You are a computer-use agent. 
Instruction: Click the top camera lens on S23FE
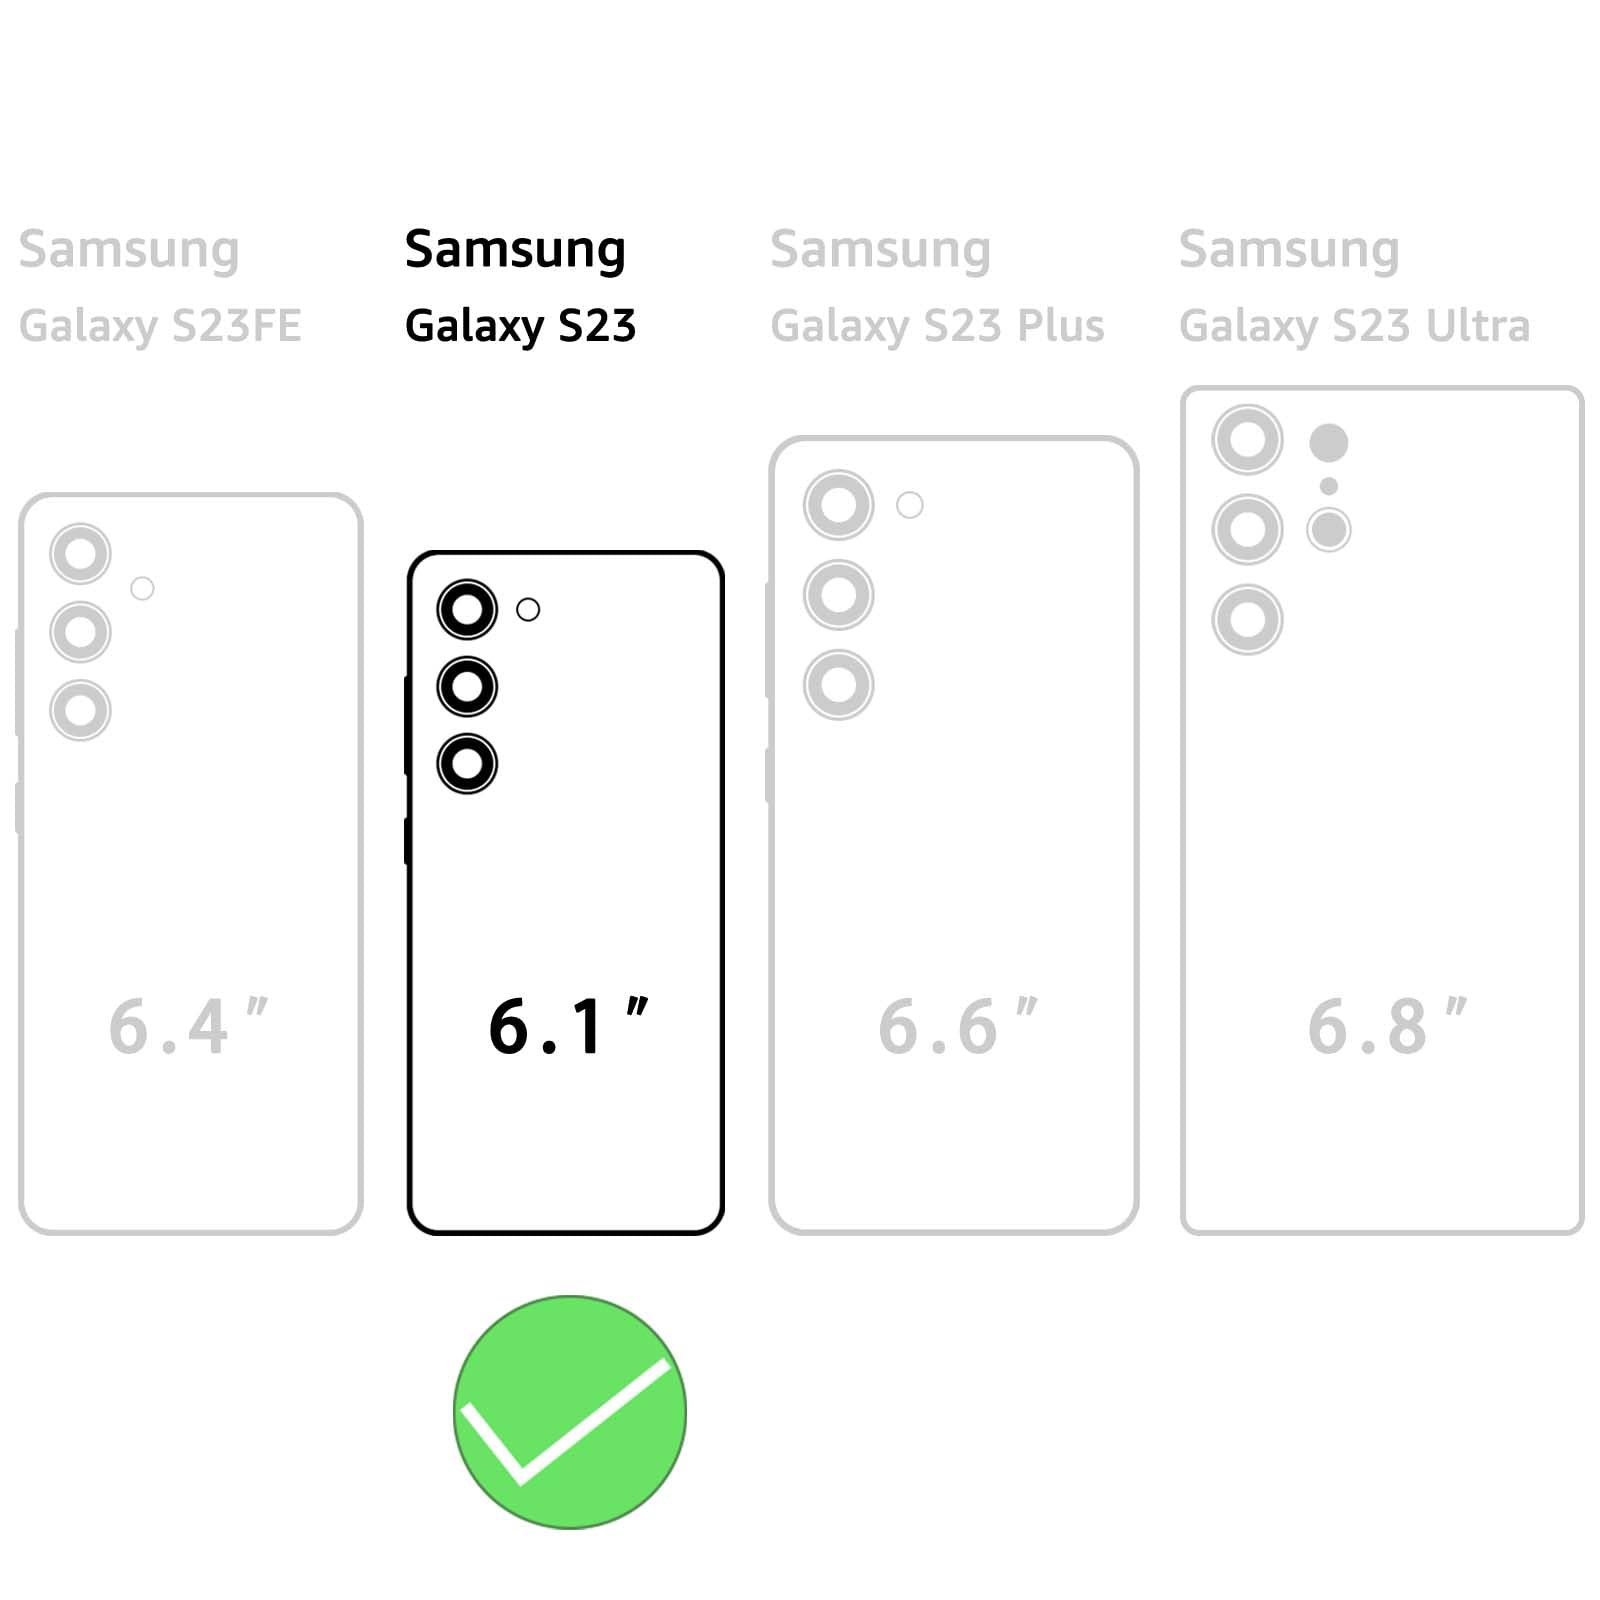(x=80, y=553)
